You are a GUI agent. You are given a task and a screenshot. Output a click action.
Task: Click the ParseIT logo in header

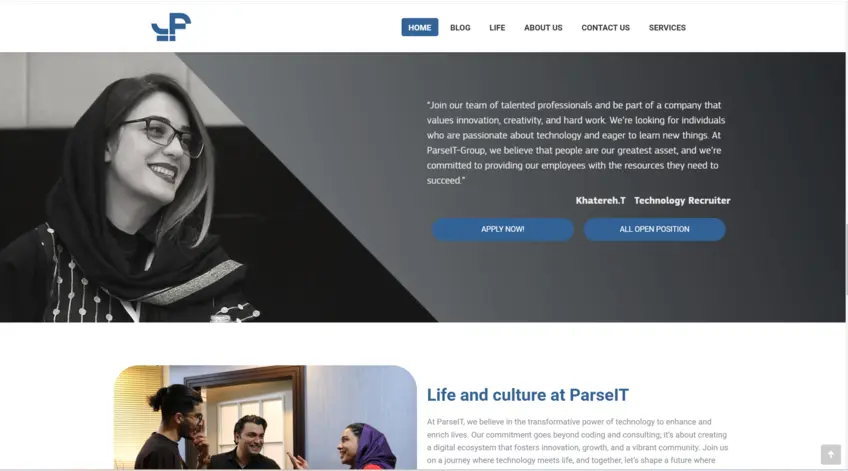[171, 27]
